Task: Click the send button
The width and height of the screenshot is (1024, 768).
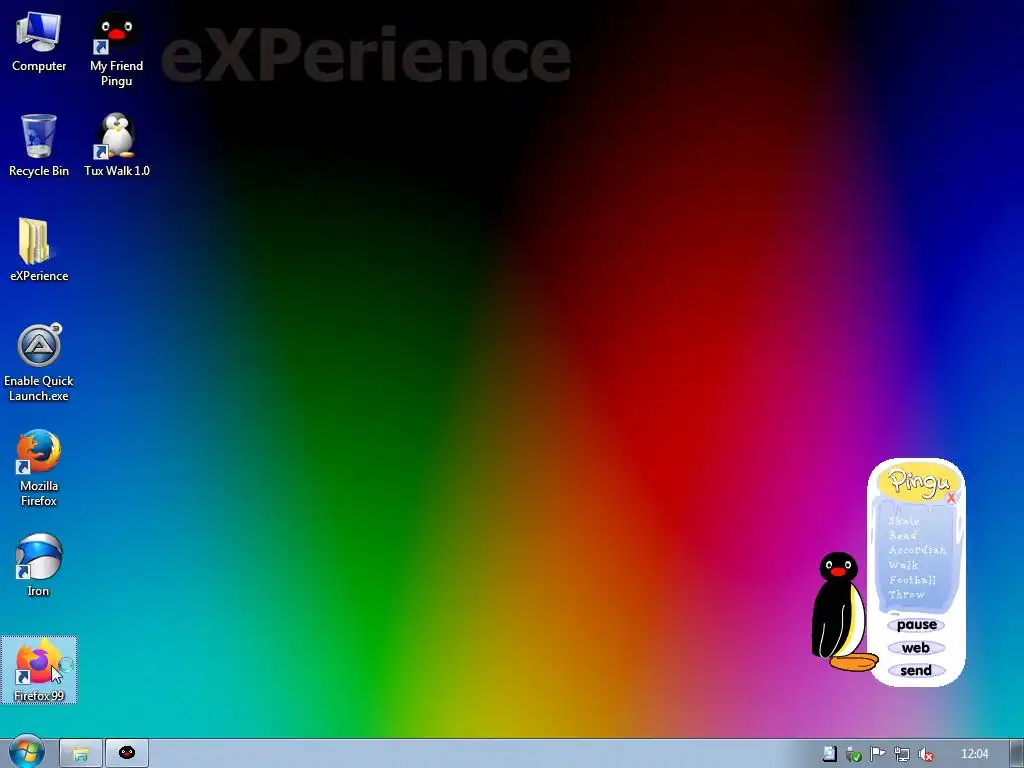Action: click(x=916, y=671)
